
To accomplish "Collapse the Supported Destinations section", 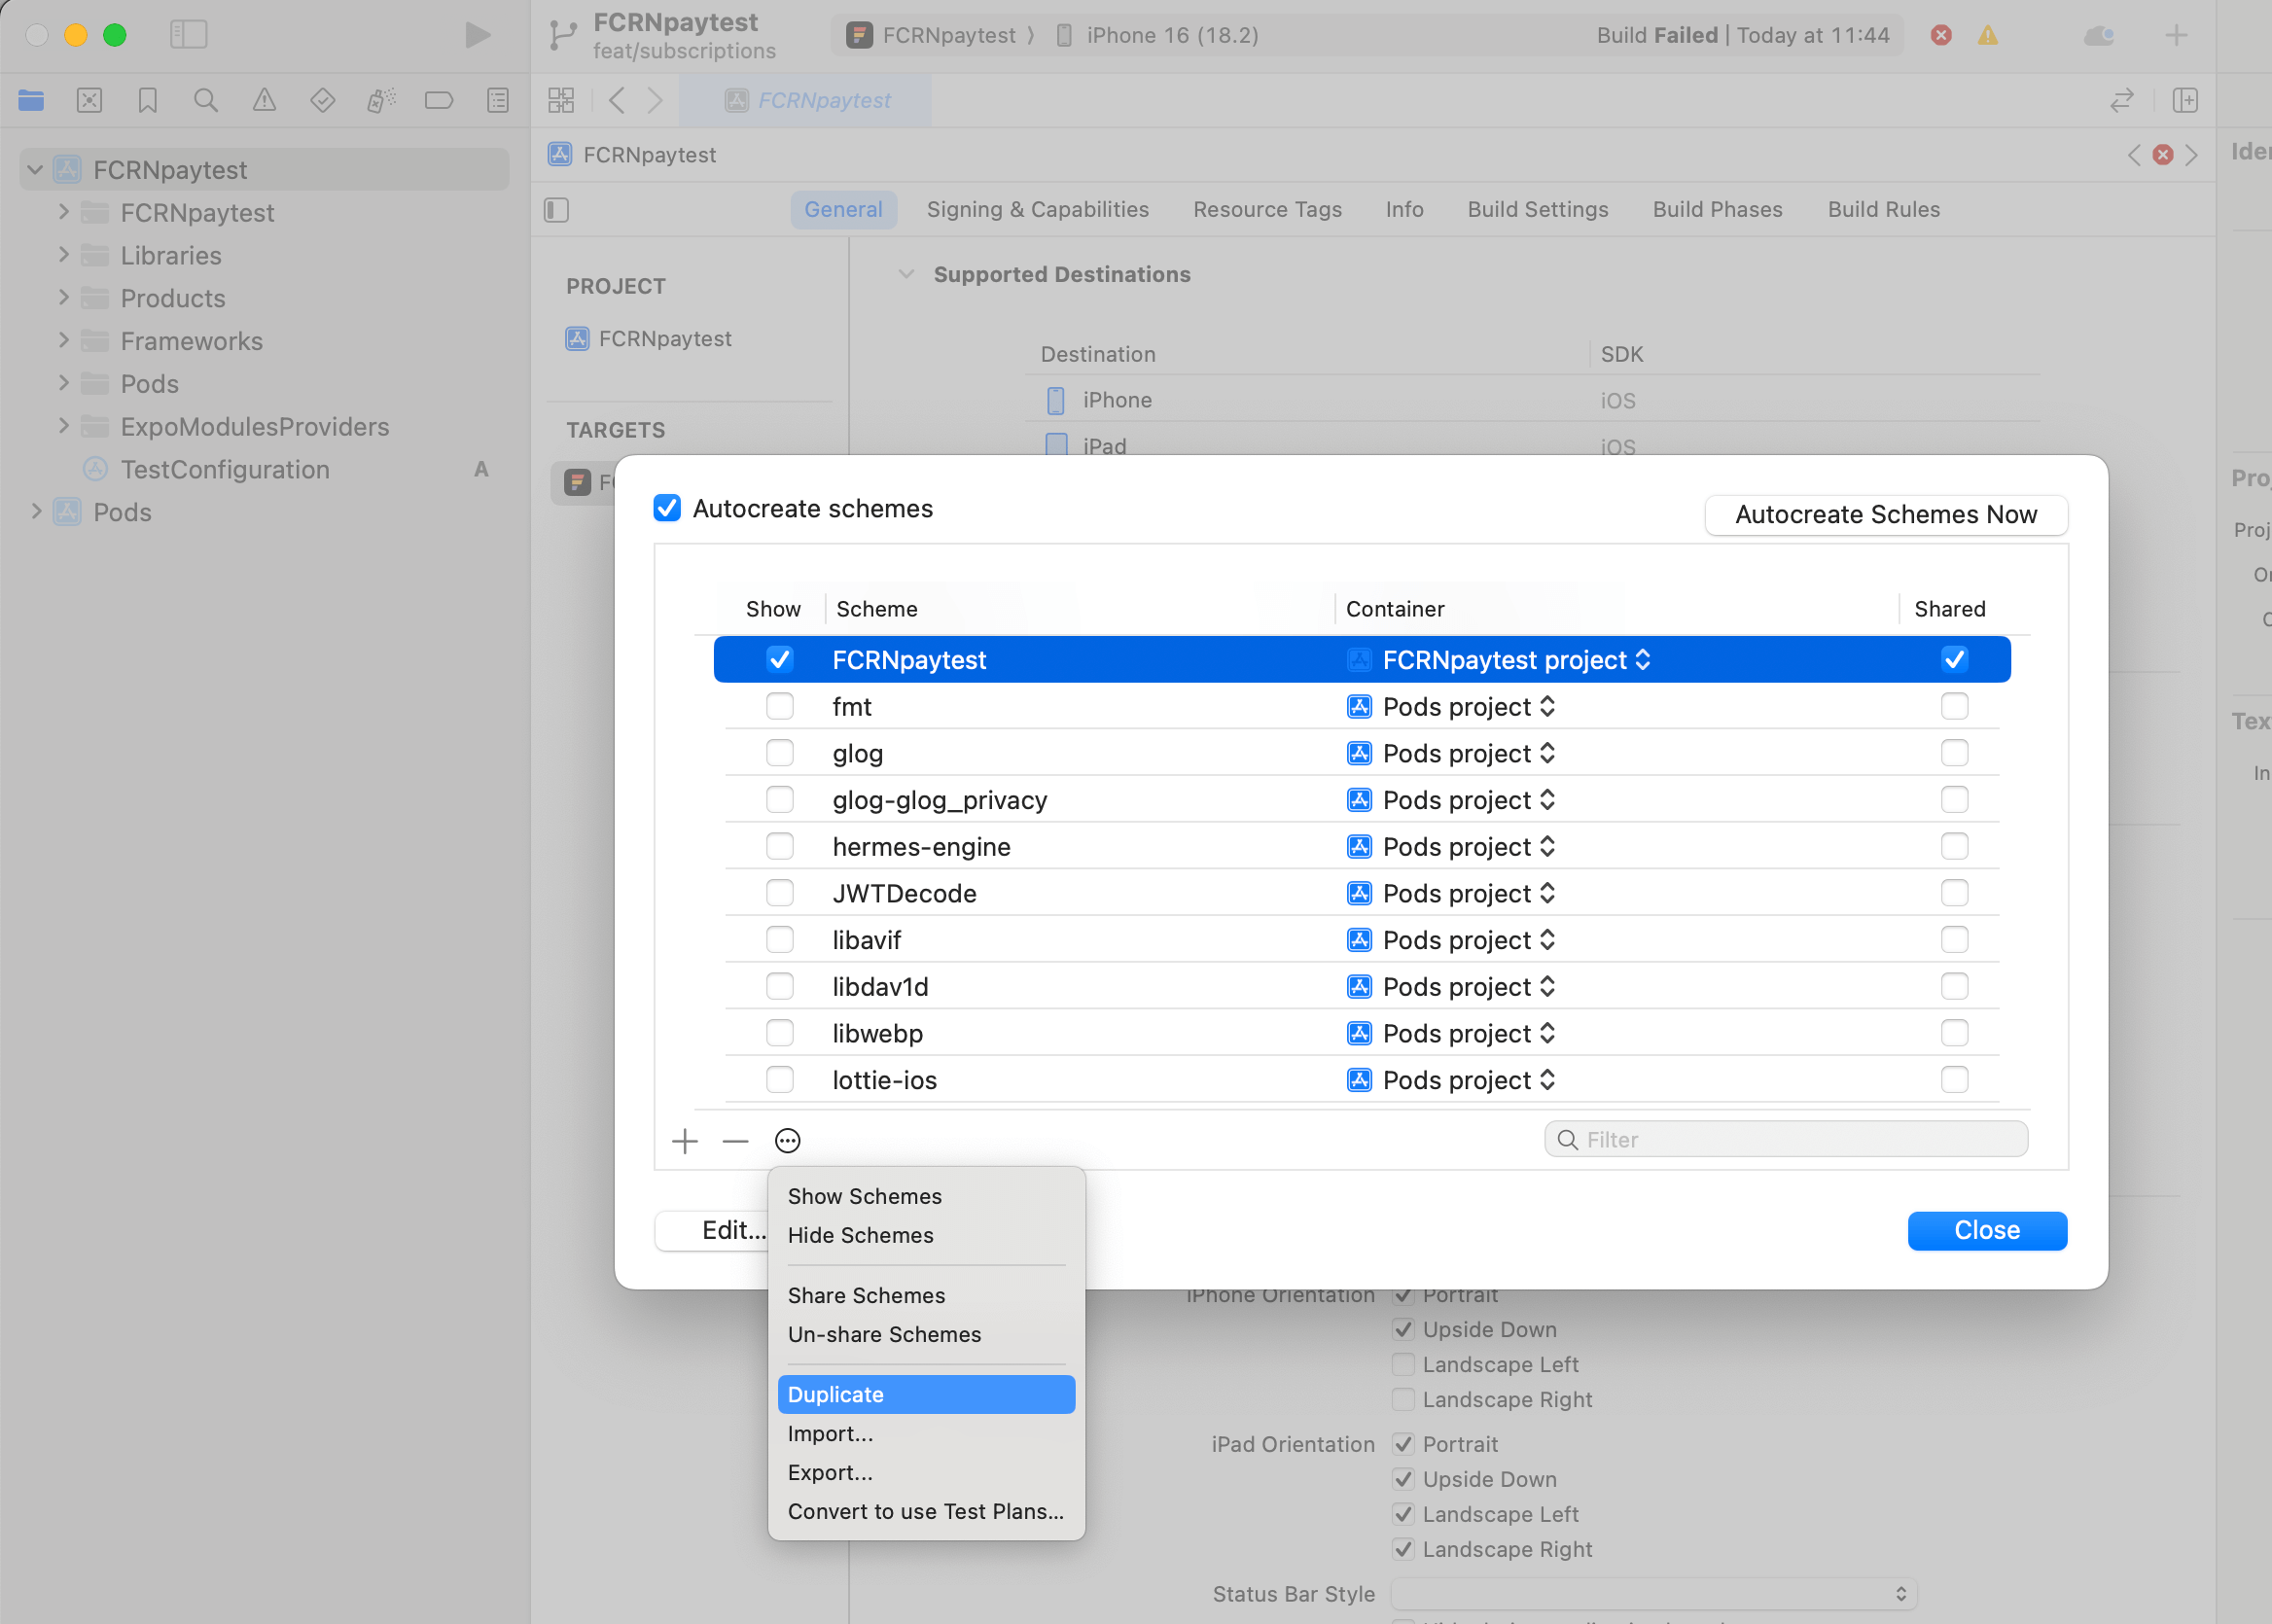I will pyautogui.click(x=906, y=273).
